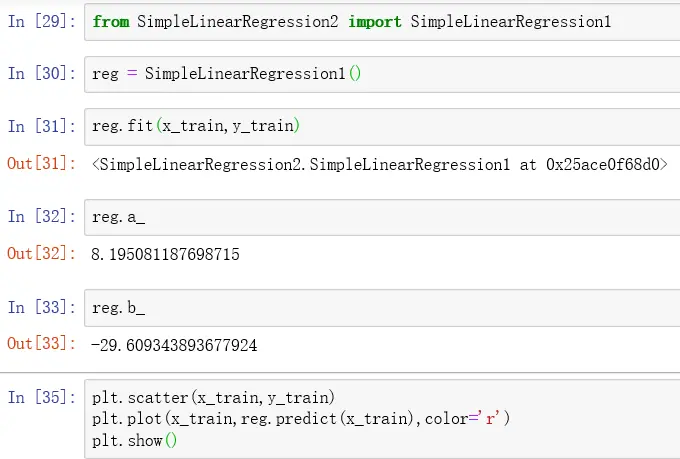Place cursor in plt.scatter(x_train,y_train) line
The width and height of the screenshot is (680, 459).
(214, 397)
